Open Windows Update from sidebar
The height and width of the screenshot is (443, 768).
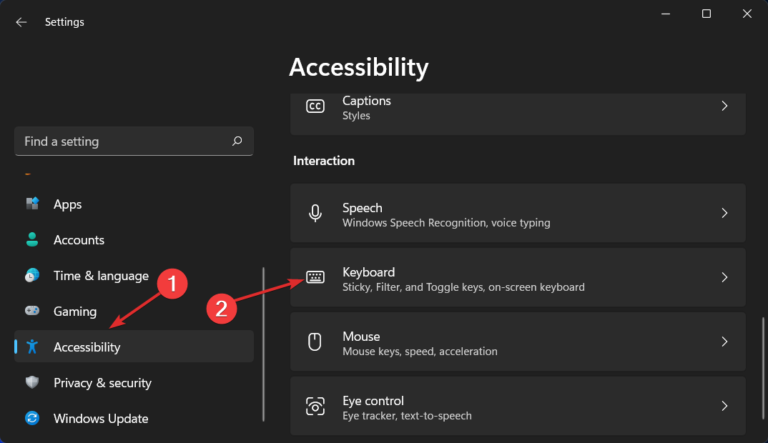(x=100, y=419)
